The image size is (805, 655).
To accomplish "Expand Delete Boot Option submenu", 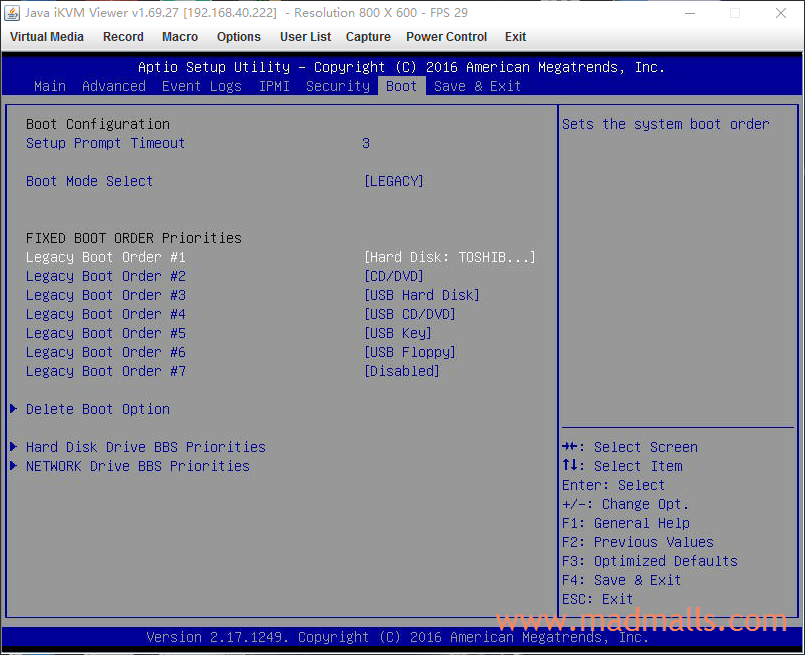I will [x=98, y=409].
